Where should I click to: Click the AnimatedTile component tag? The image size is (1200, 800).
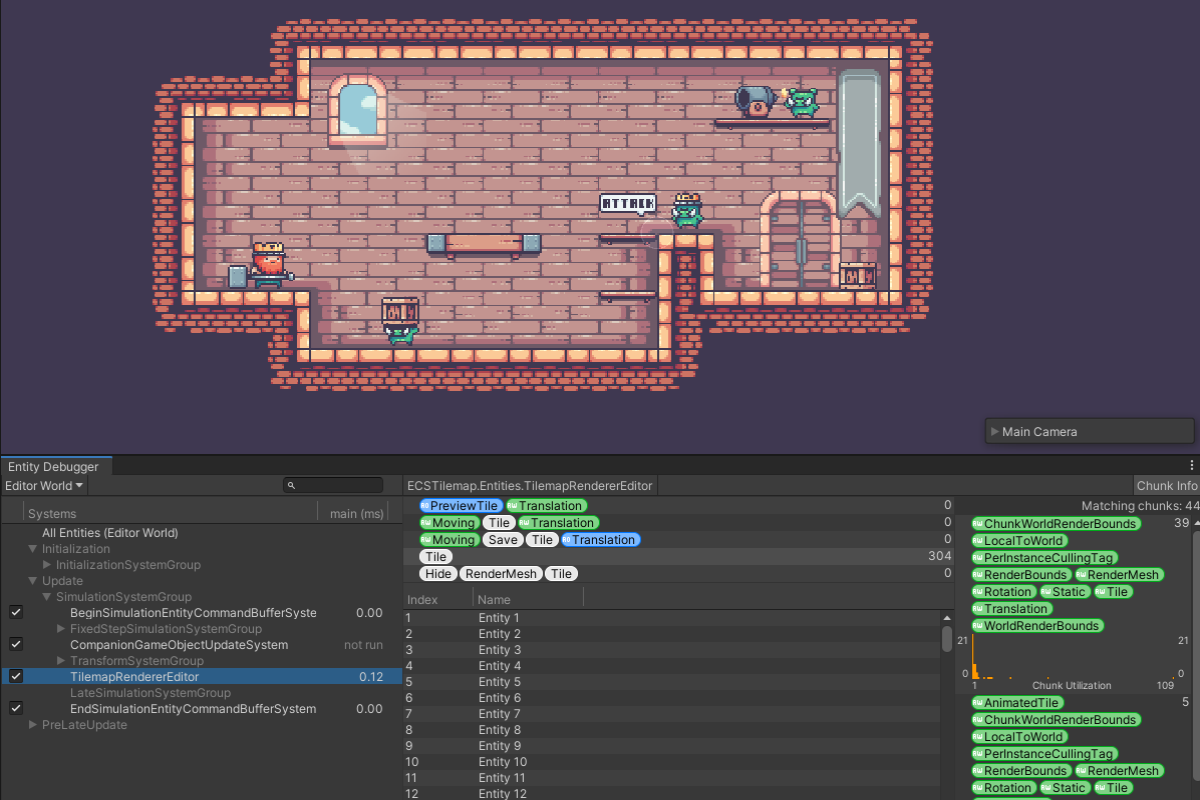[x=1014, y=703]
